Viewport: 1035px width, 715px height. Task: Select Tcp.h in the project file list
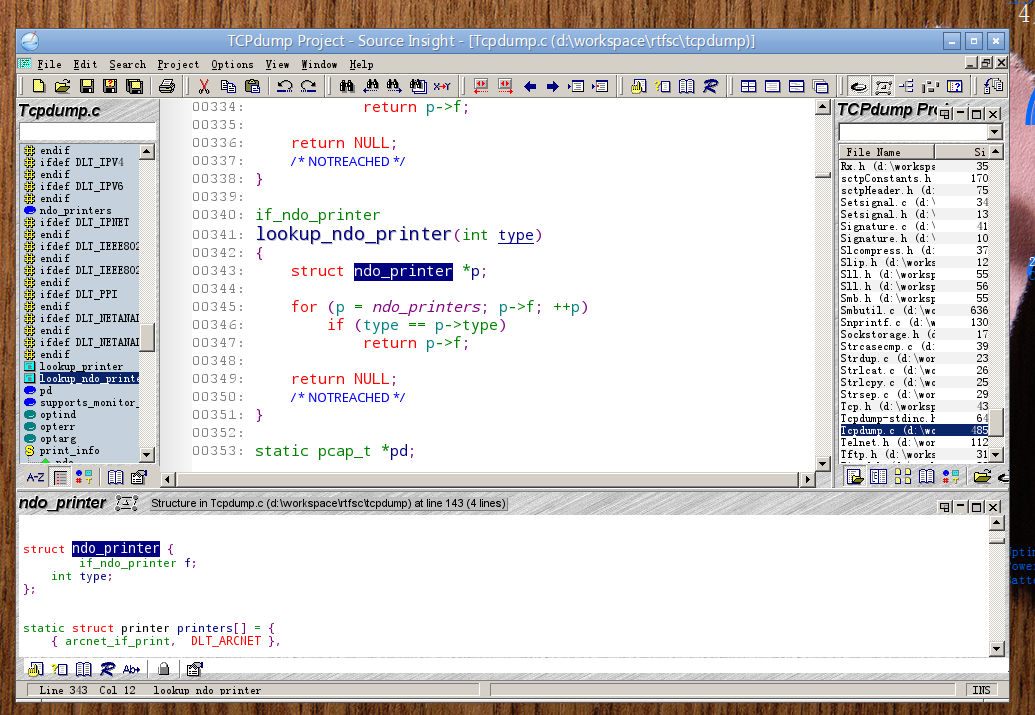pos(914,407)
